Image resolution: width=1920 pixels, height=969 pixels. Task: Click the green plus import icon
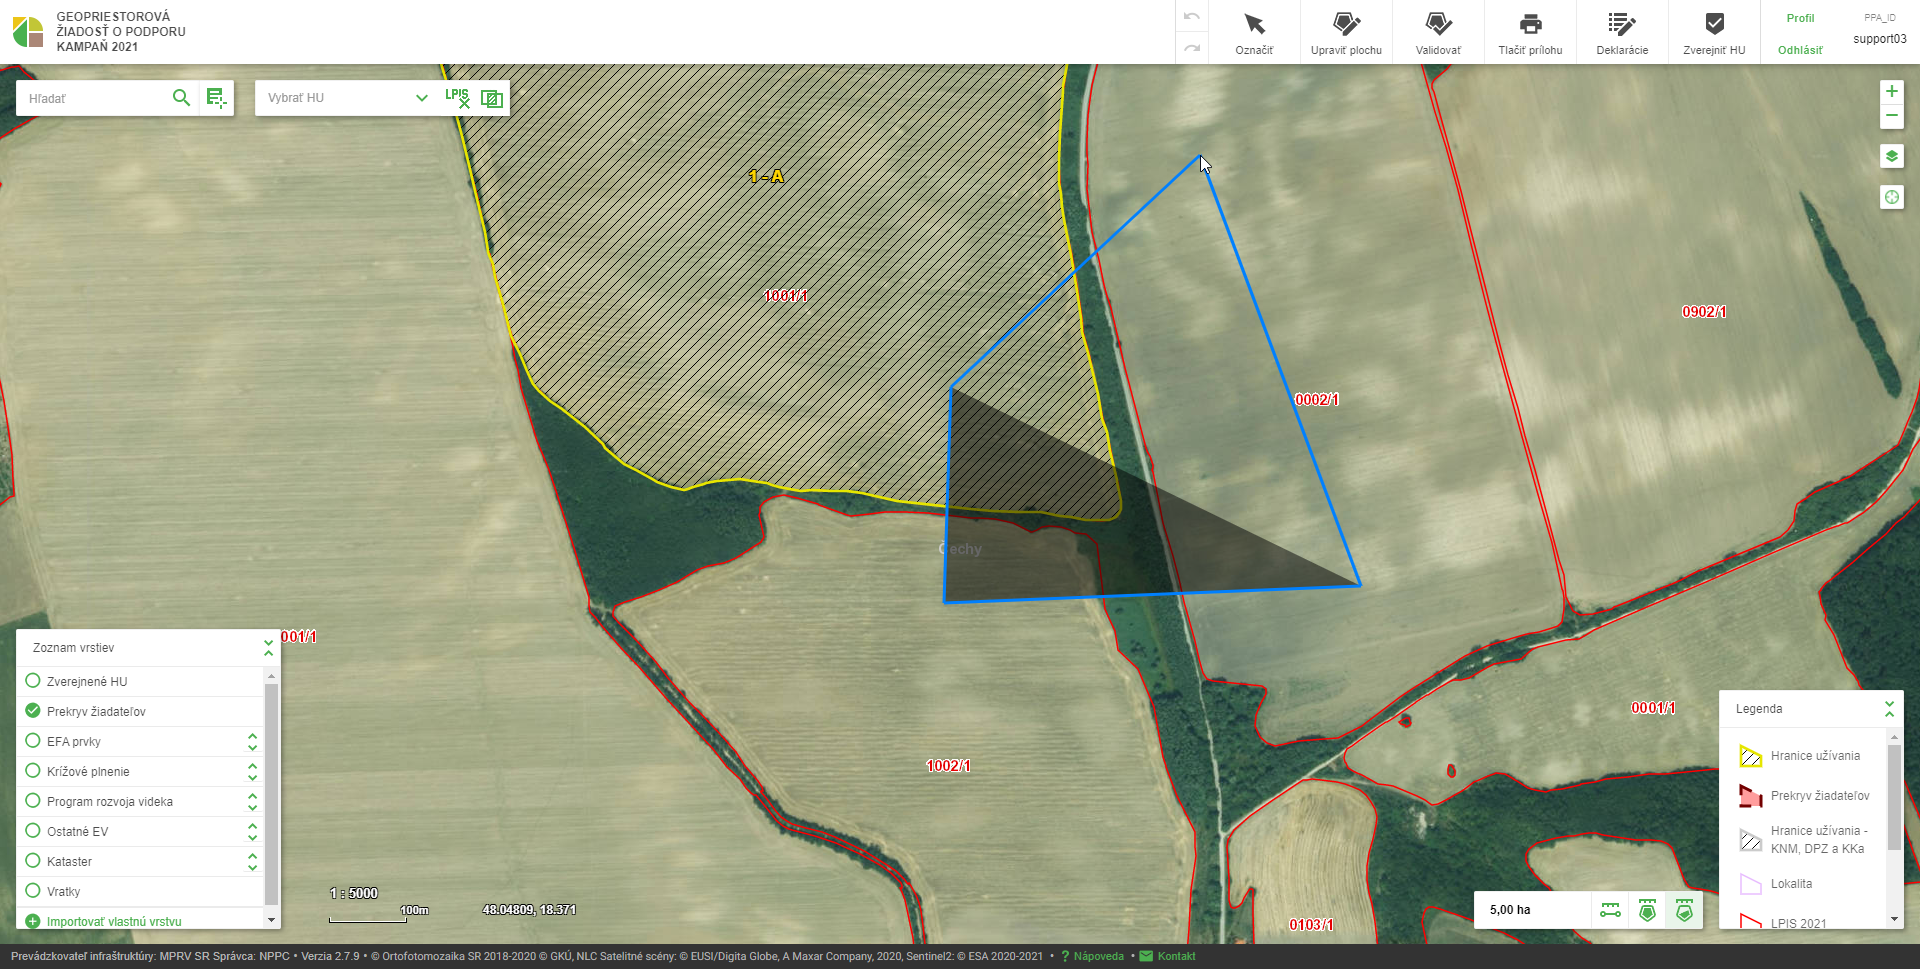[33, 922]
